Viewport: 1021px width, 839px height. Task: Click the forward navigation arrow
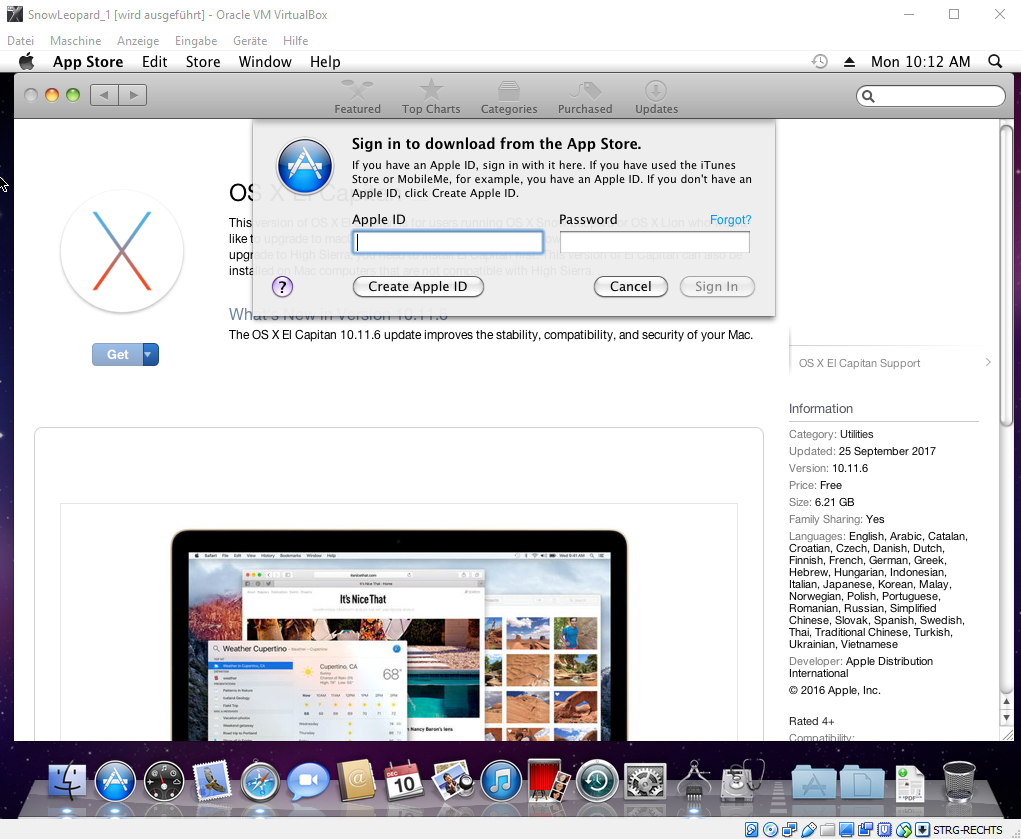[x=133, y=95]
